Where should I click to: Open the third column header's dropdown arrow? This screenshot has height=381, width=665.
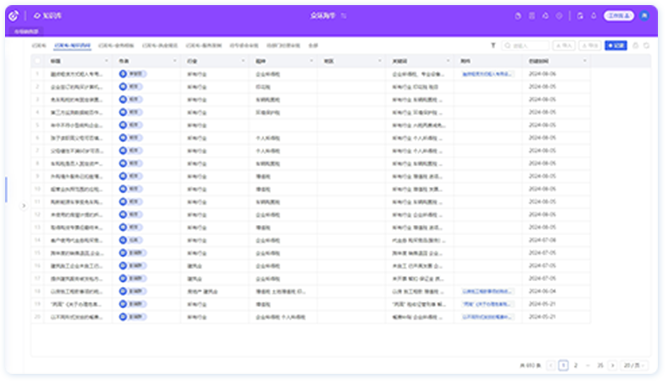pyautogui.click(x=243, y=61)
